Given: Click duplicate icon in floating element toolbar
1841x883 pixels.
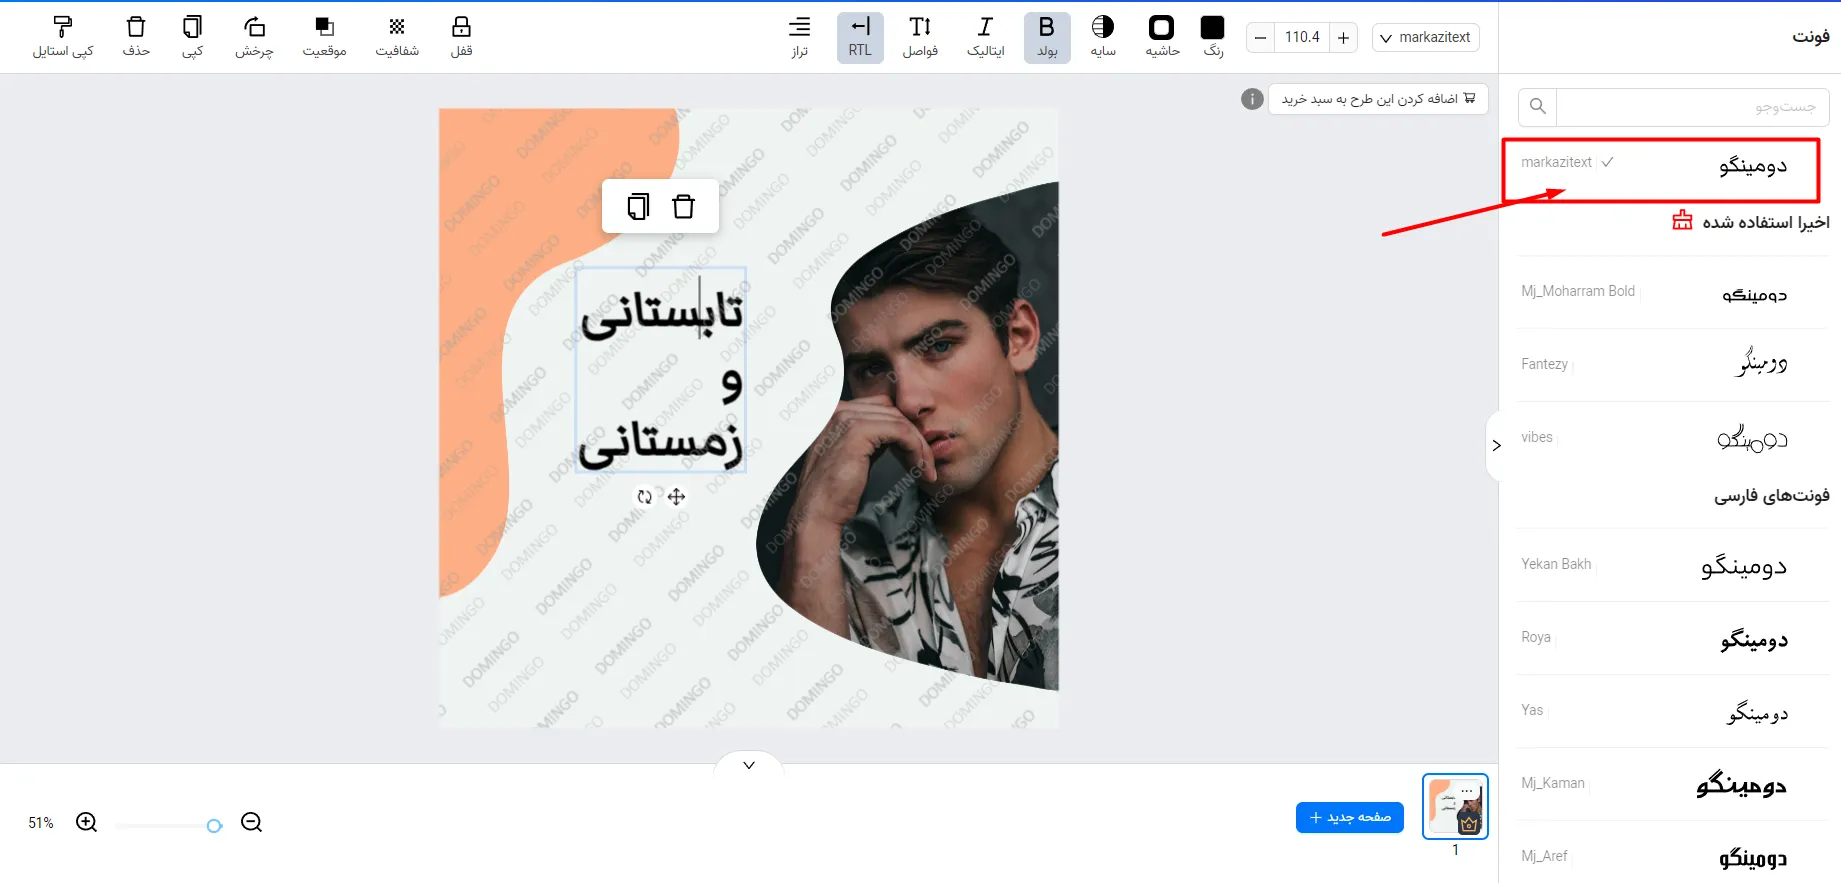Looking at the screenshot, I should pyautogui.click(x=638, y=206).
